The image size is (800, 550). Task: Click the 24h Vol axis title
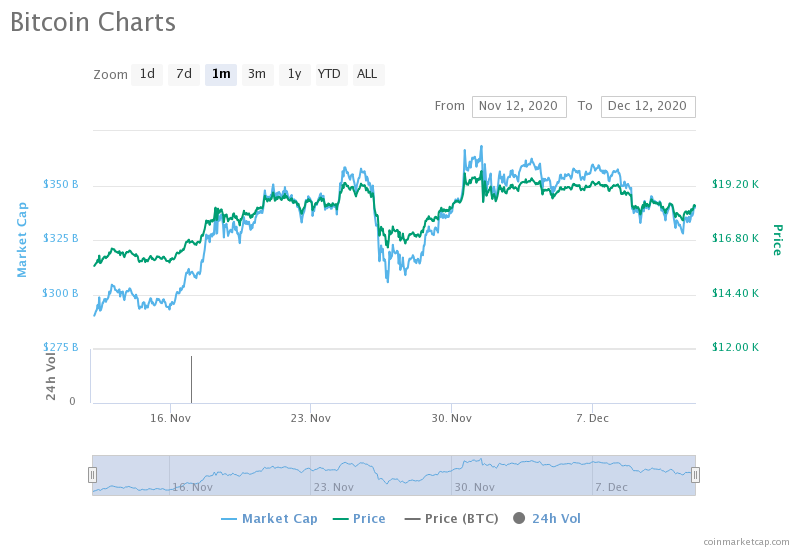tap(50, 376)
